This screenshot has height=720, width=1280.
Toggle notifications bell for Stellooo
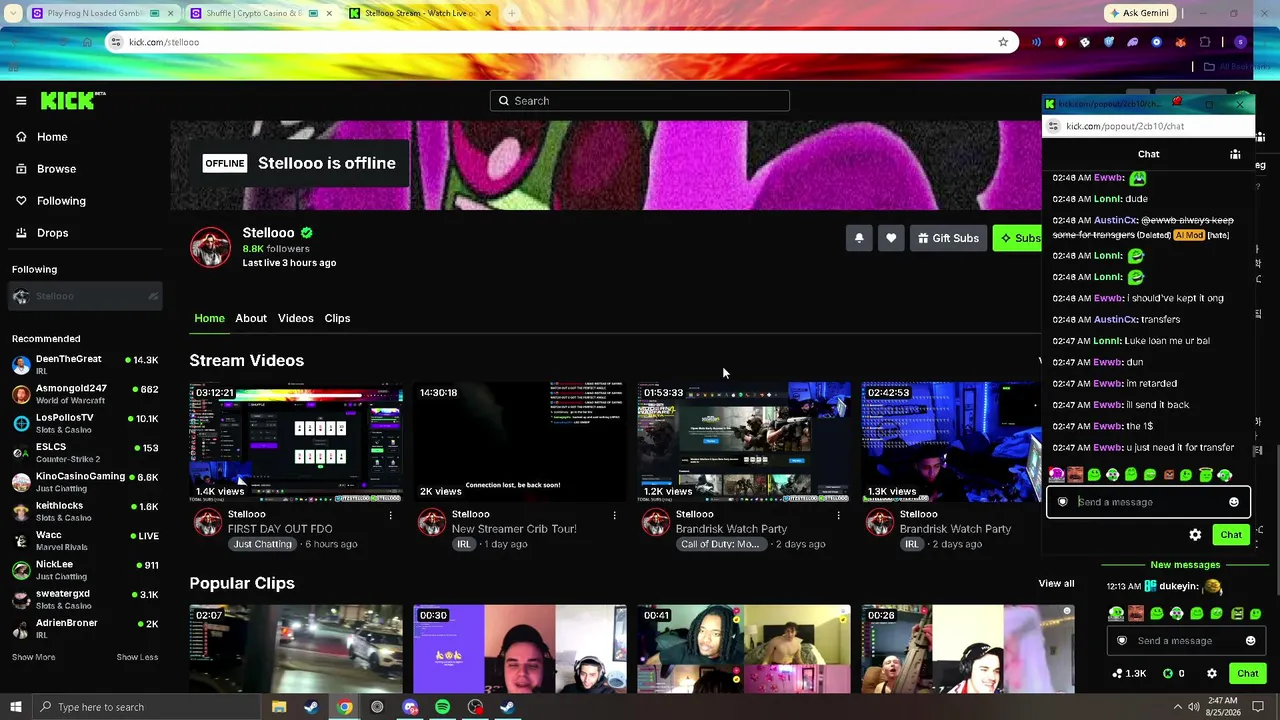859,238
